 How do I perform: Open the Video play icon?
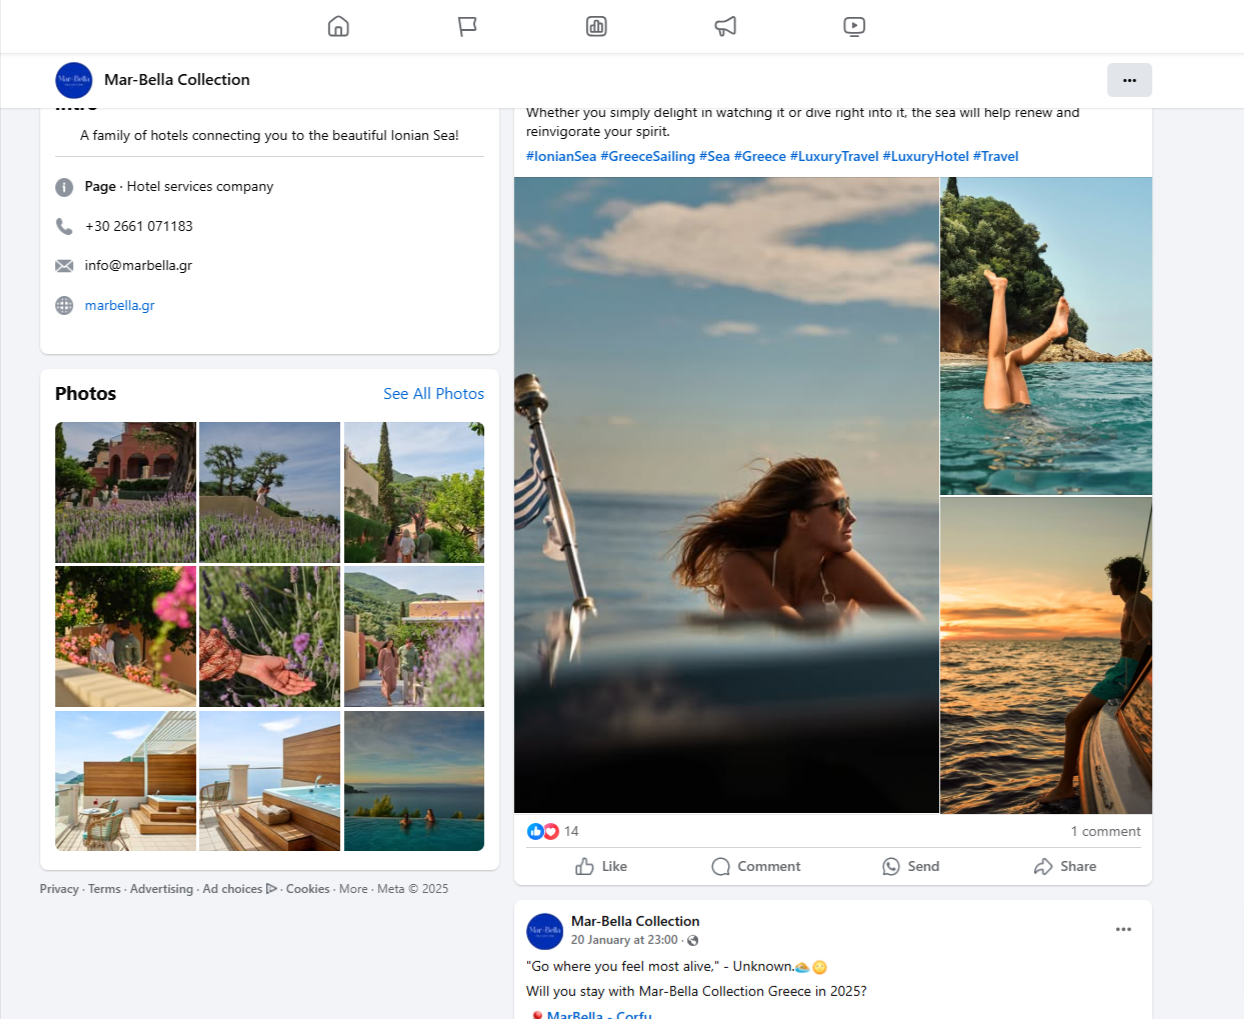[x=854, y=26]
